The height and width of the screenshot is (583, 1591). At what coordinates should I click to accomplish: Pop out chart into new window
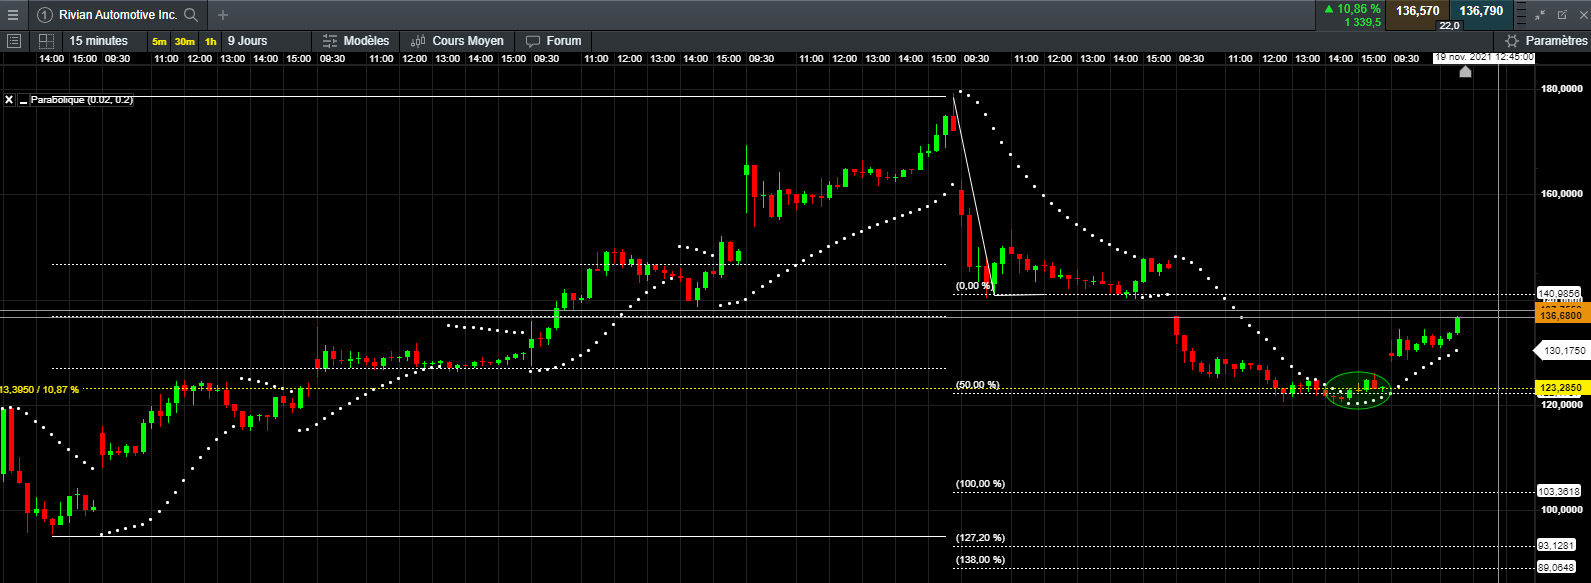1562,15
